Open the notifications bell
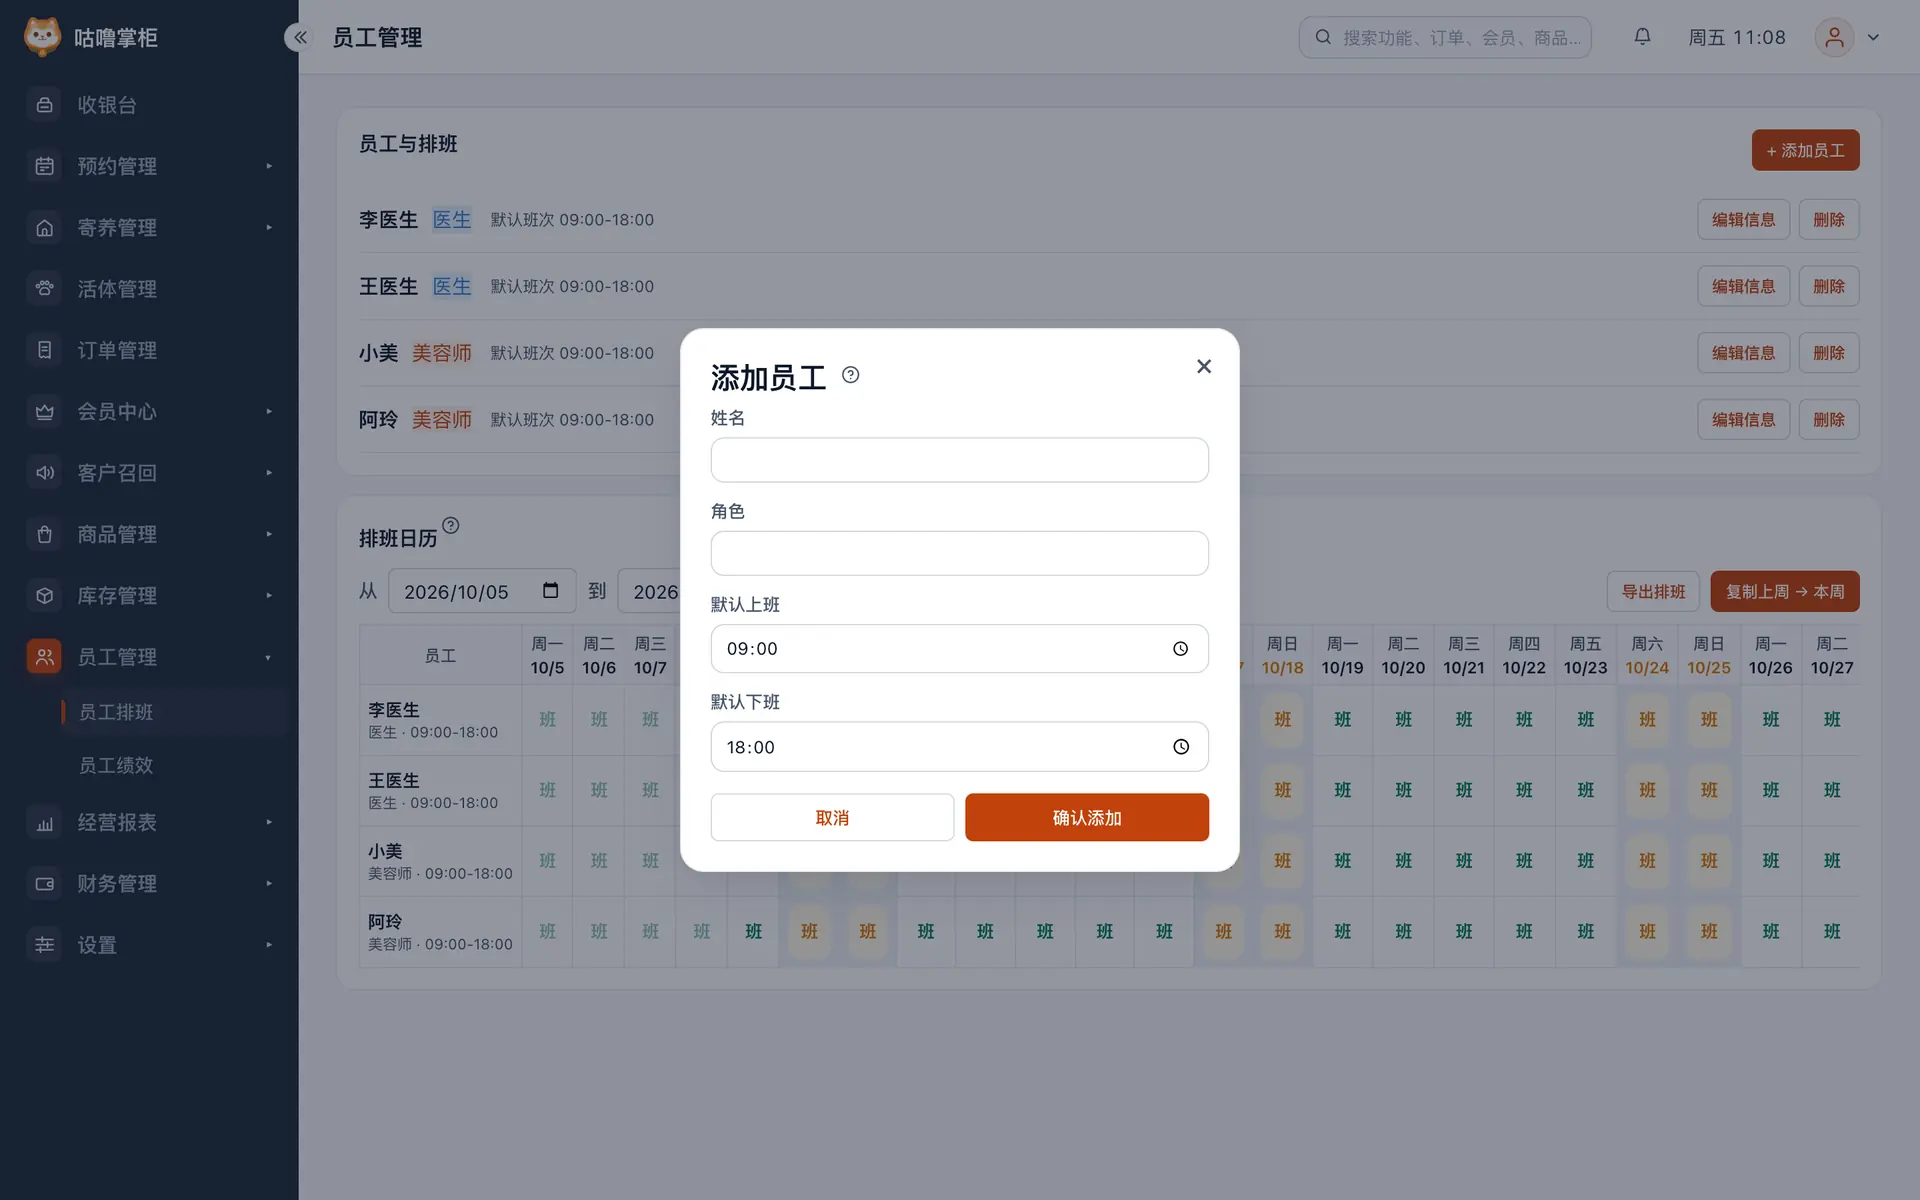Image resolution: width=1920 pixels, height=1200 pixels. click(x=1642, y=37)
